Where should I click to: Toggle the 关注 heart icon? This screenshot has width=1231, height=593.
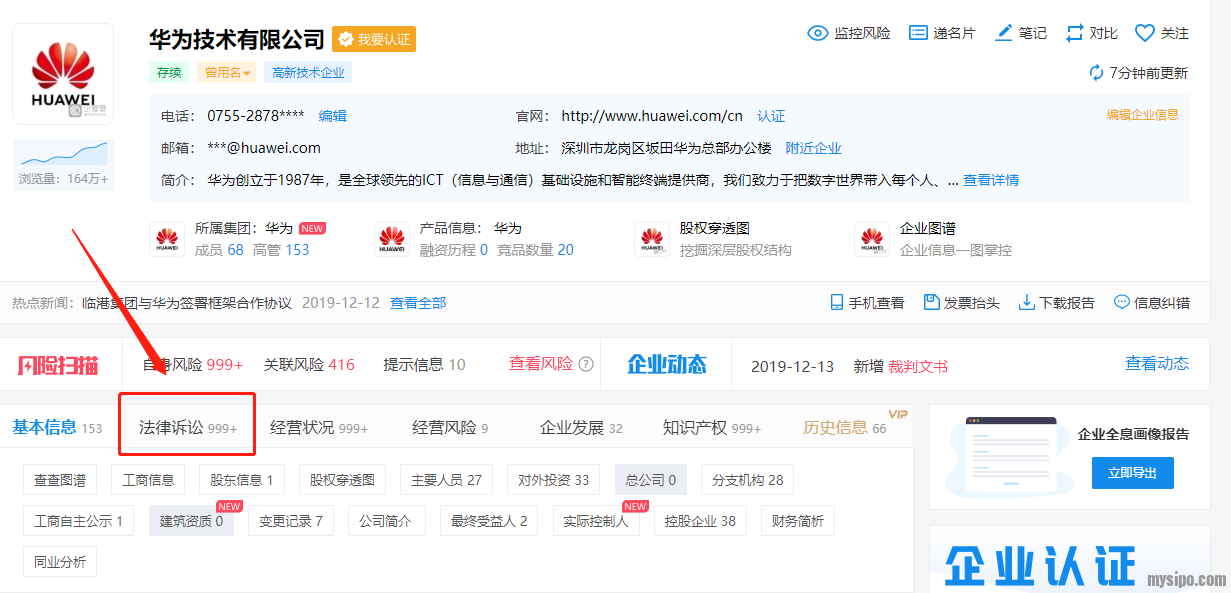coord(1145,33)
